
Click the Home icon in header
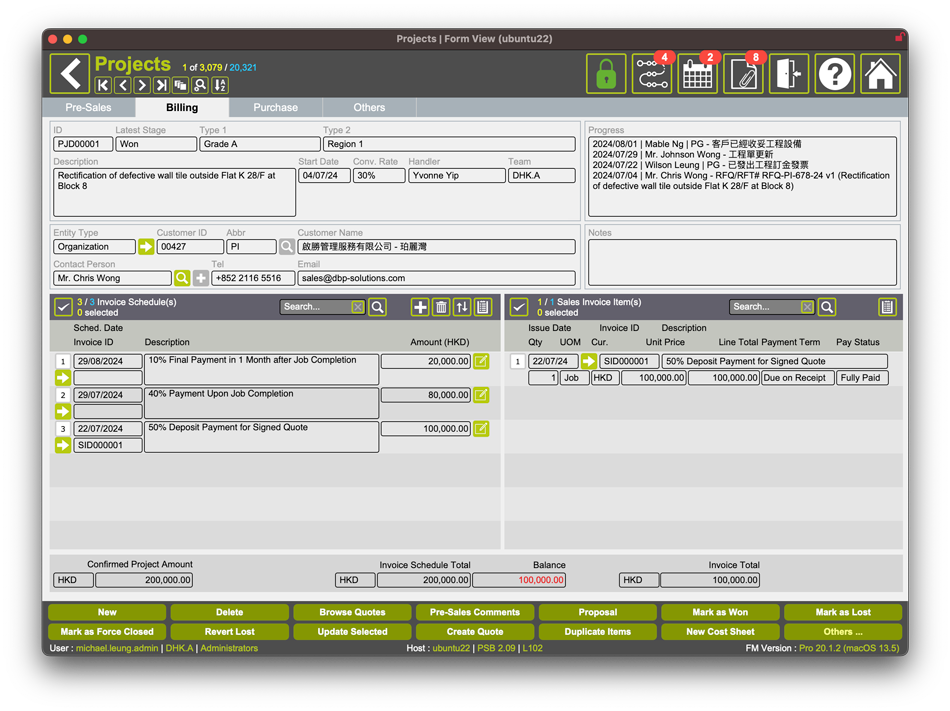coord(880,74)
